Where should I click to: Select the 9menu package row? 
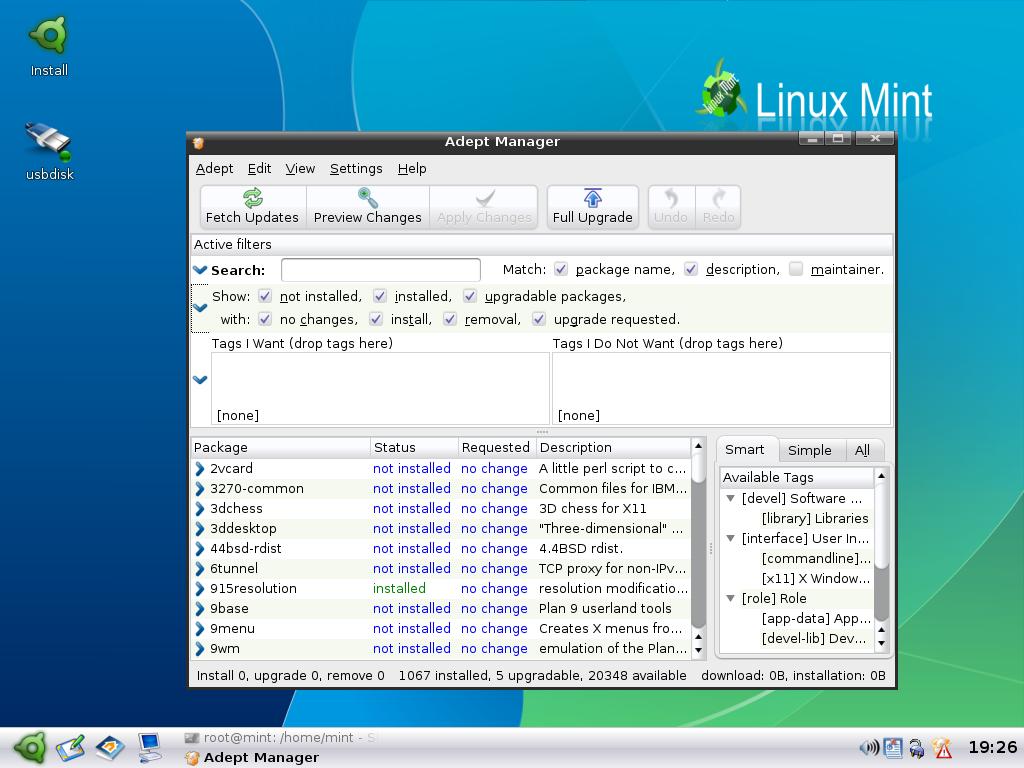coord(441,628)
